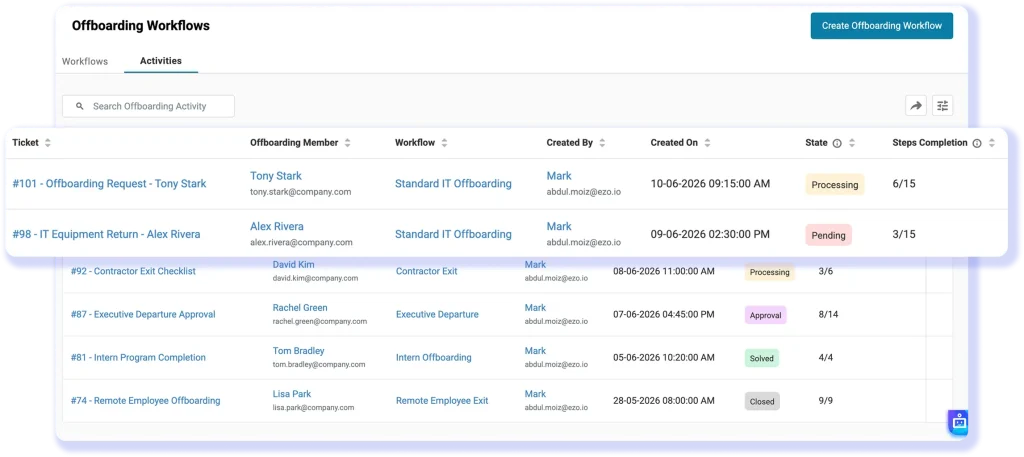Click the Closed state badge
The height and width of the screenshot is (457, 1024).
pos(762,402)
